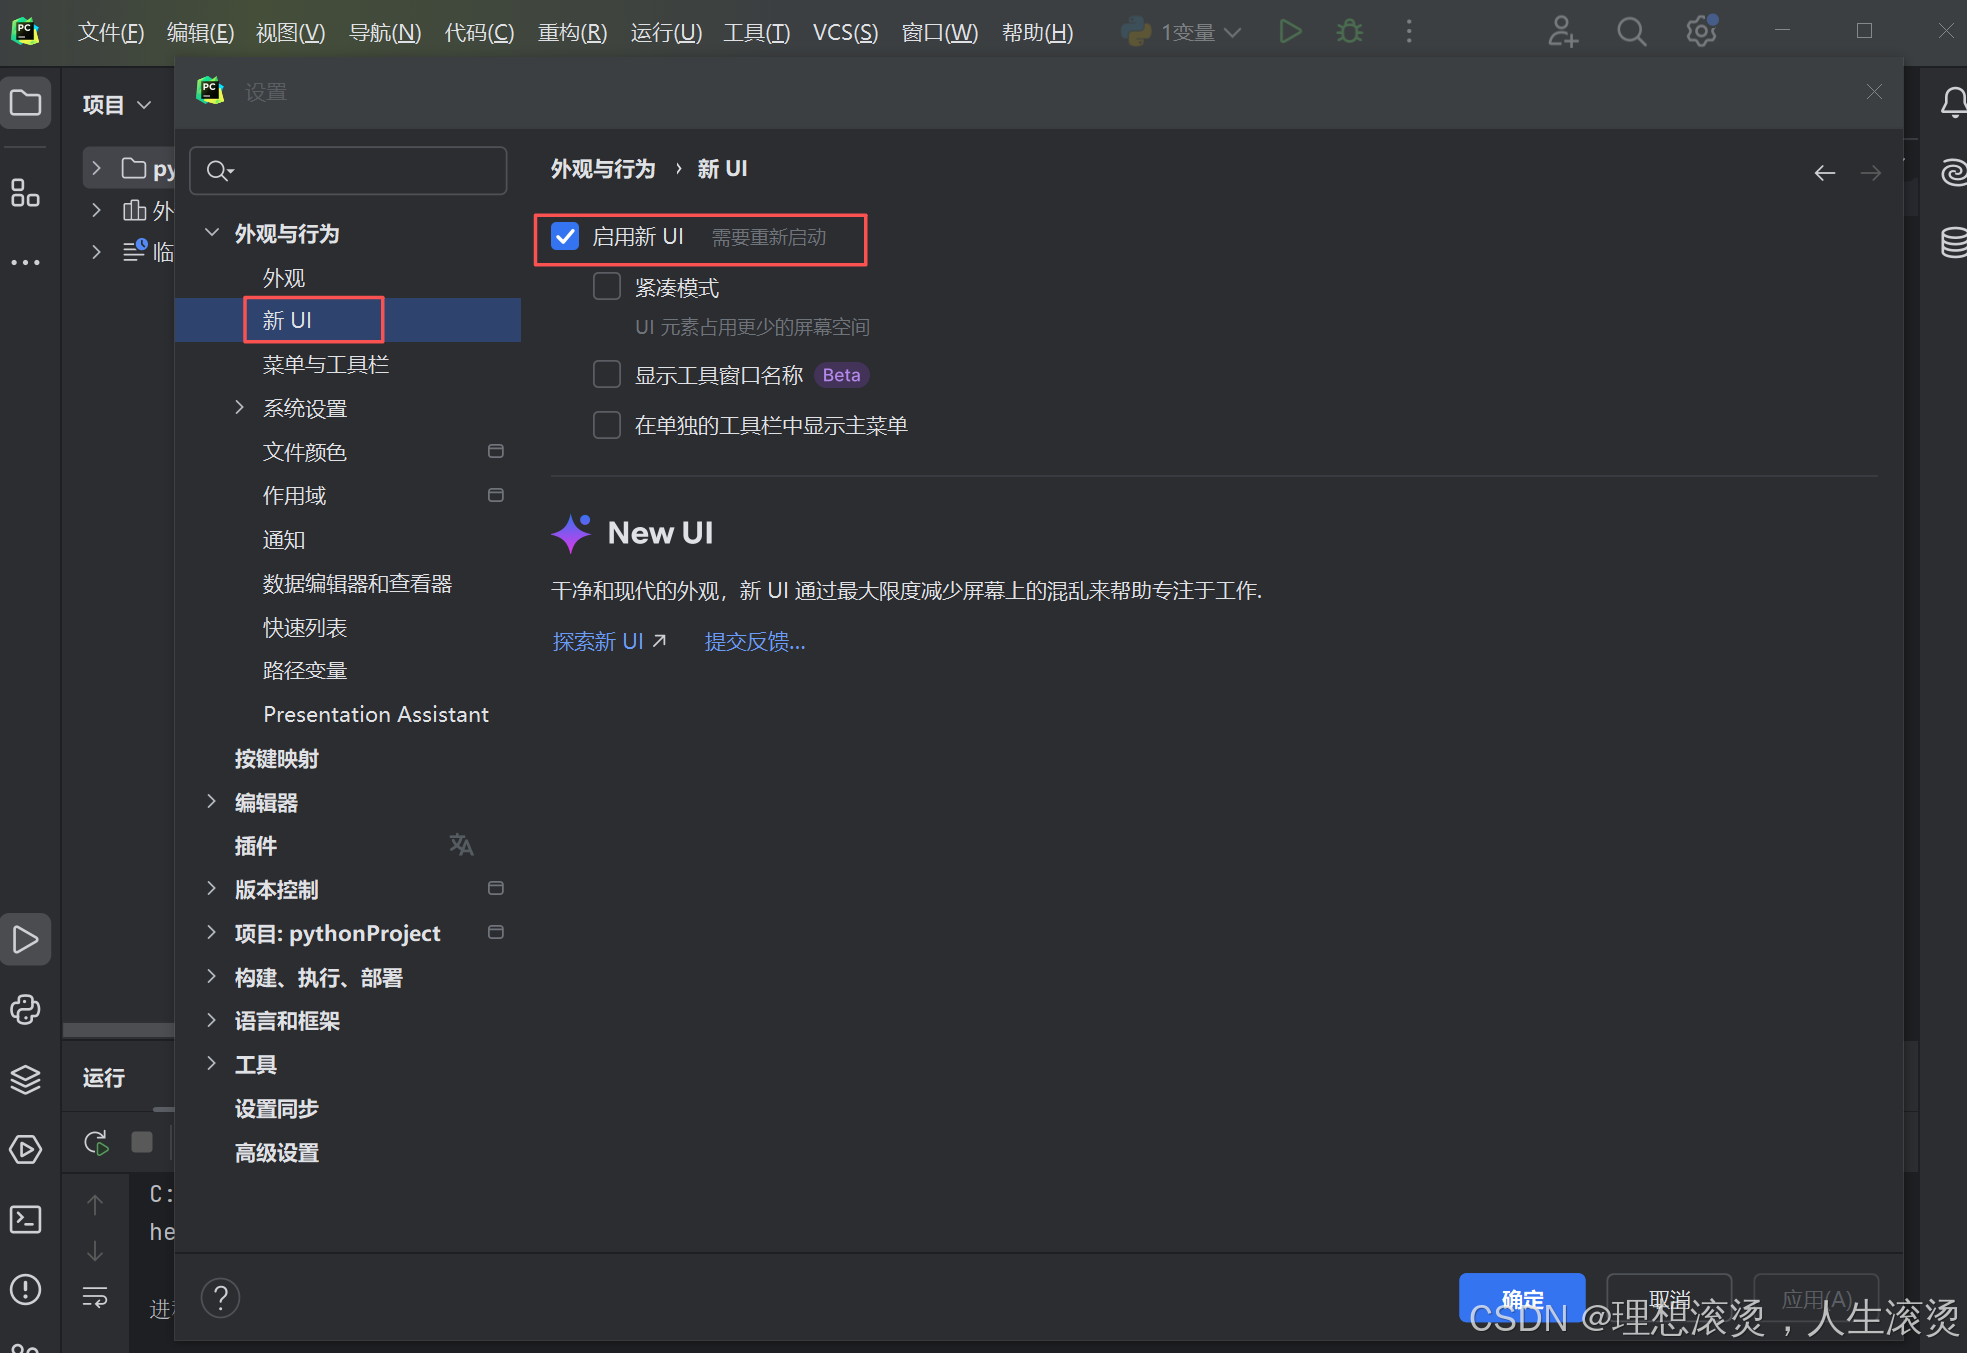Expand the 语言和框架 node

(x=211, y=1020)
